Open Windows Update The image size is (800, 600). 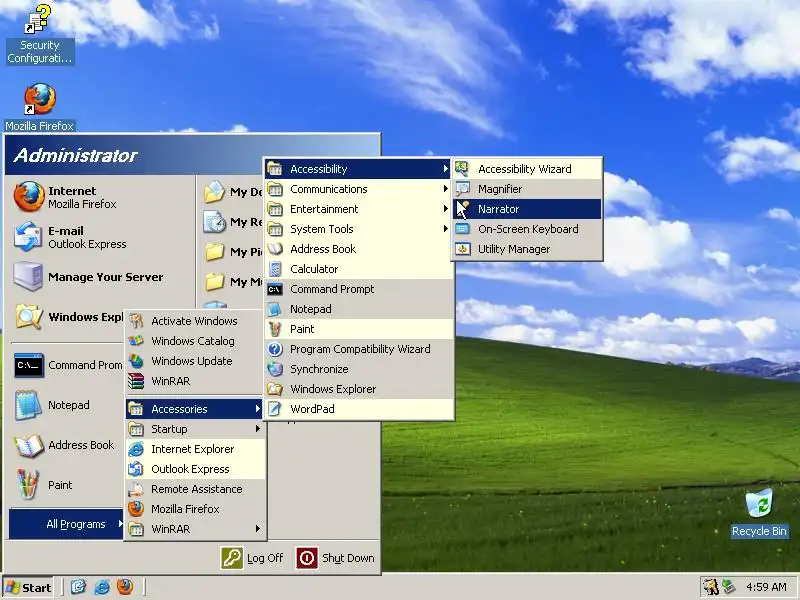(x=195, y=361)
